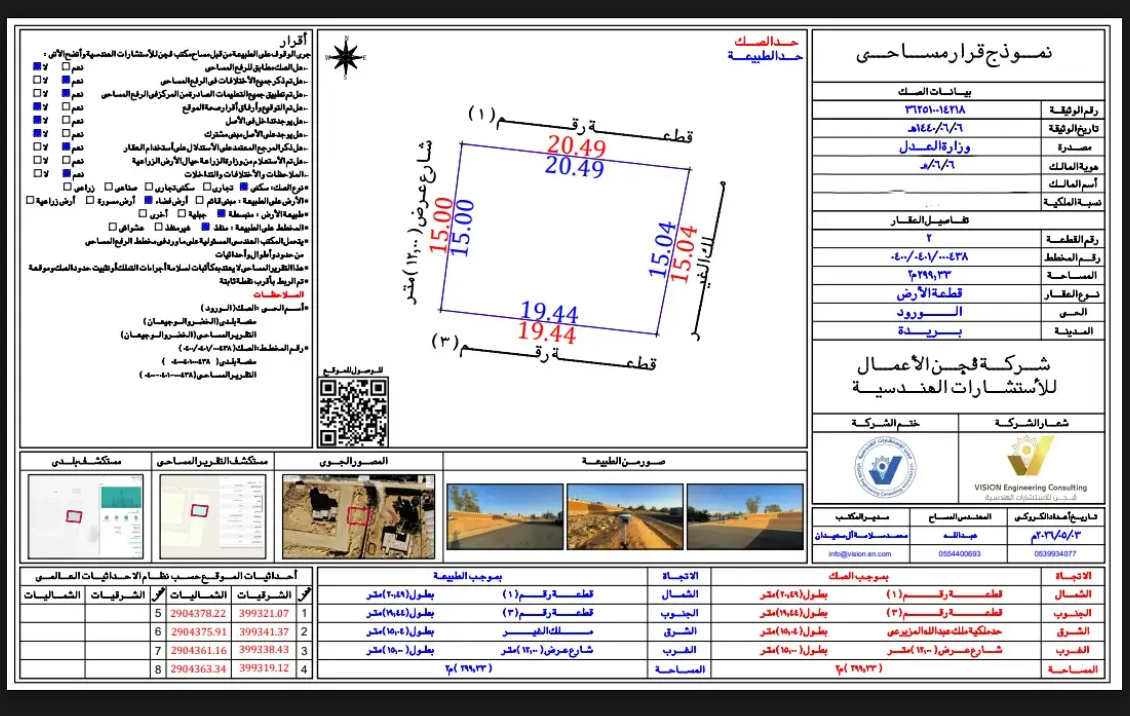The image size is (1130, 716).
Task: Open the site photo showing survey instrument
Action: click(x=625, y=516)
